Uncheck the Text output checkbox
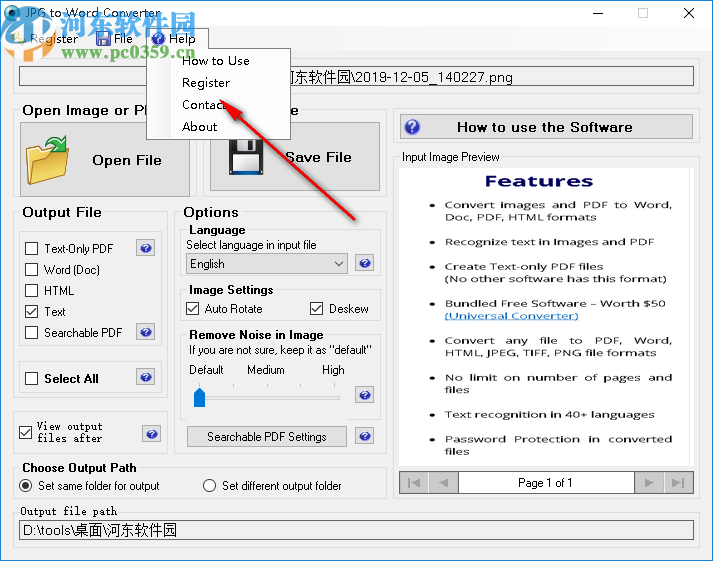This screenshot has width=713, height=561. point(31,311)
